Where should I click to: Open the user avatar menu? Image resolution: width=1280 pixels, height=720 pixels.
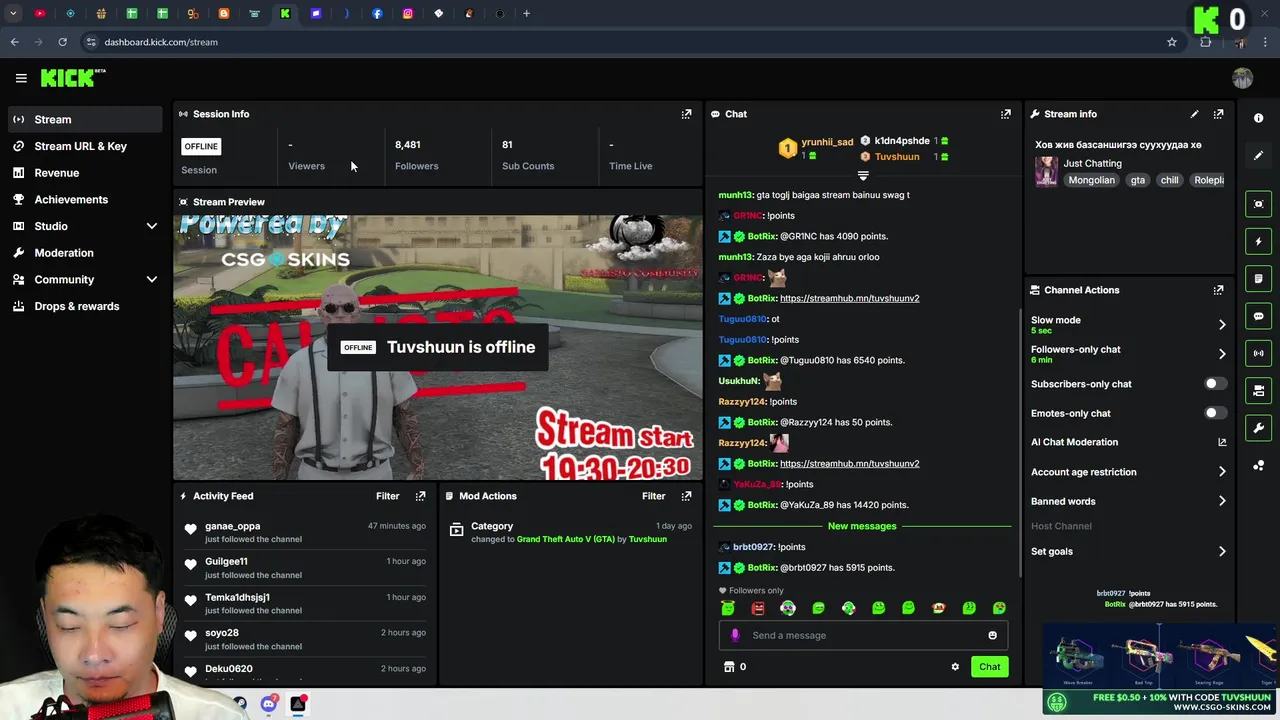[x=1242, y=78]
